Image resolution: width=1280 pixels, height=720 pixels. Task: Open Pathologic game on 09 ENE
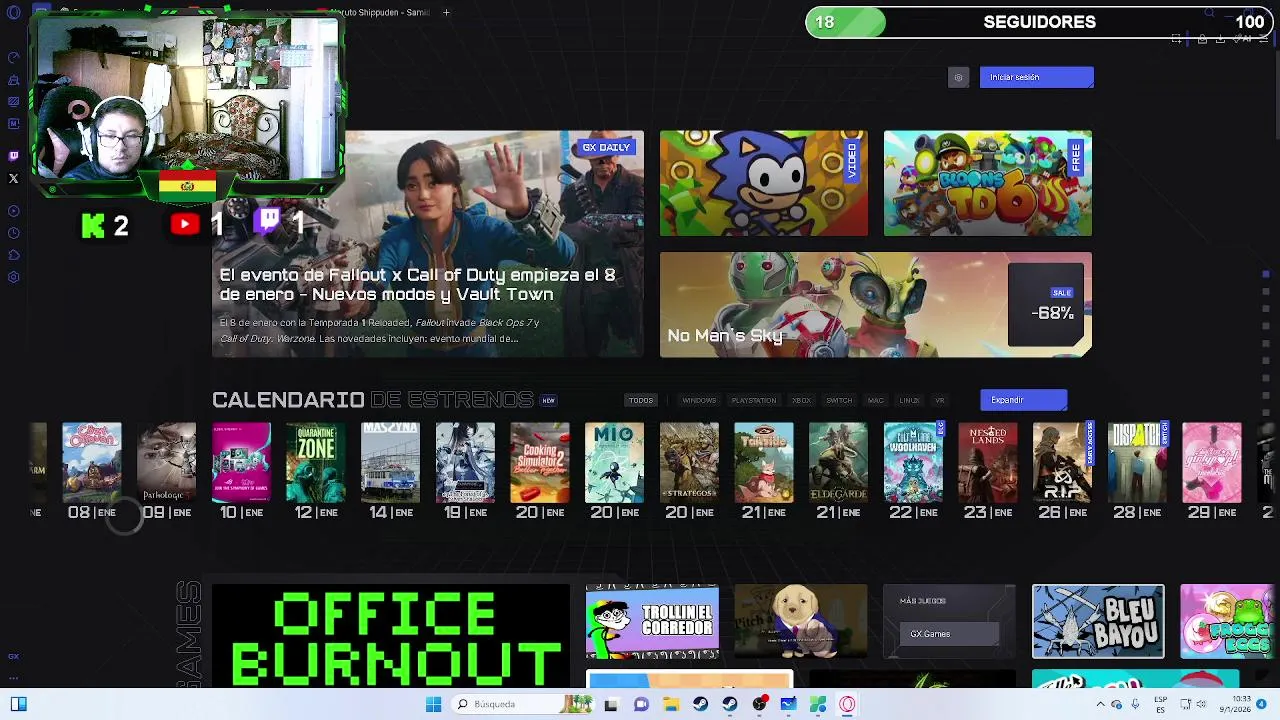tap(166, 463)
